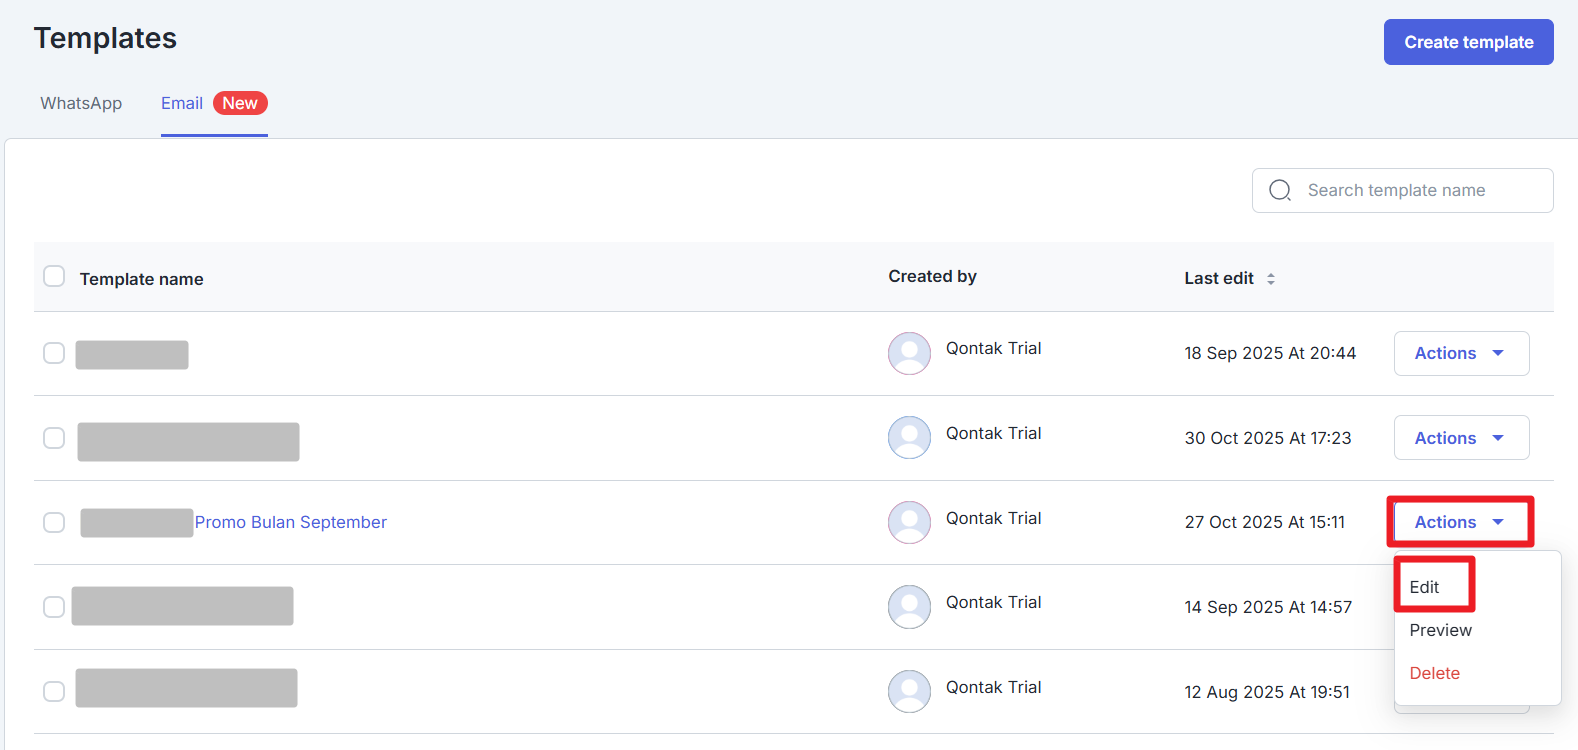Viewport: 1578px width, 750px height.
Task: Collapse Actions dropdown for Promo Bulan September
Action: tap(1460, 522)
